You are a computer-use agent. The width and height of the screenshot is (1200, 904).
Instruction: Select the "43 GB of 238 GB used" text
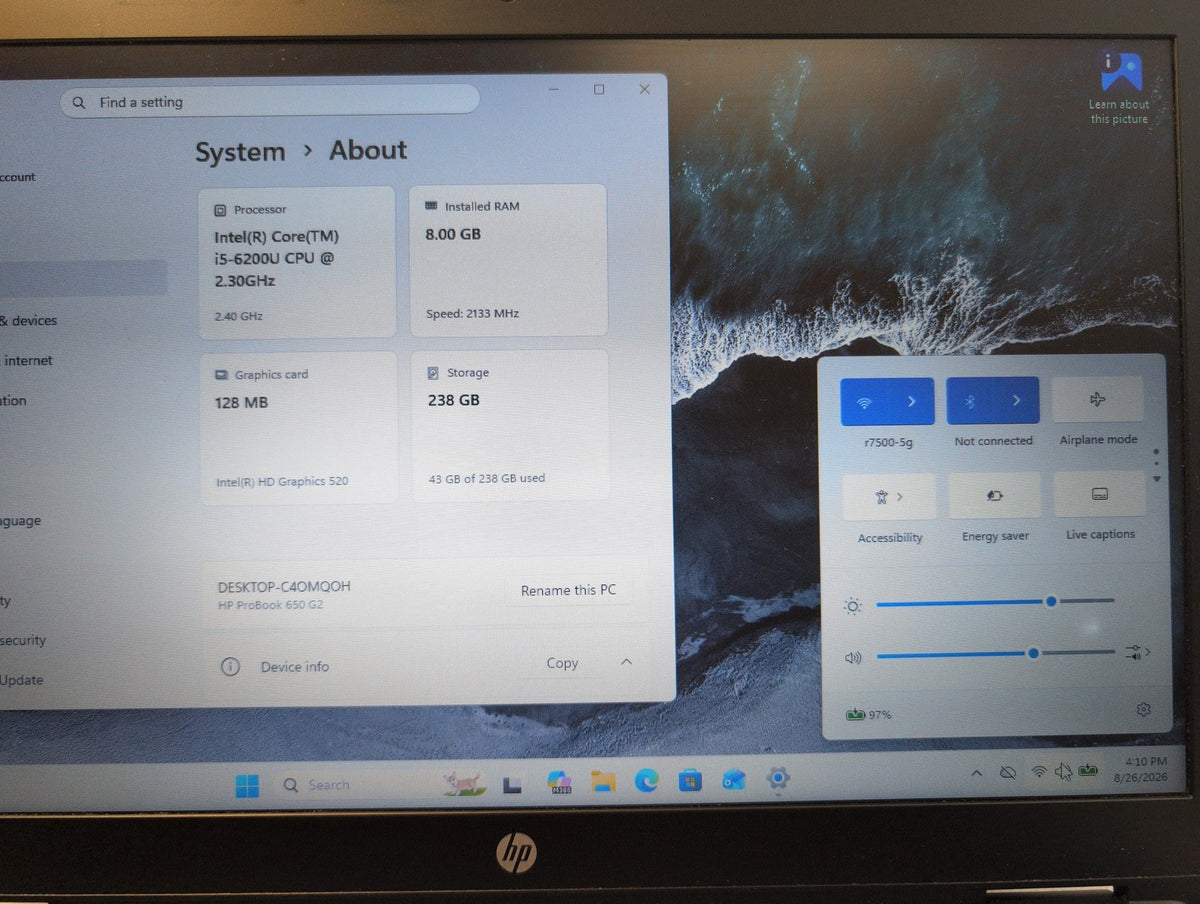tap(487, 478)
